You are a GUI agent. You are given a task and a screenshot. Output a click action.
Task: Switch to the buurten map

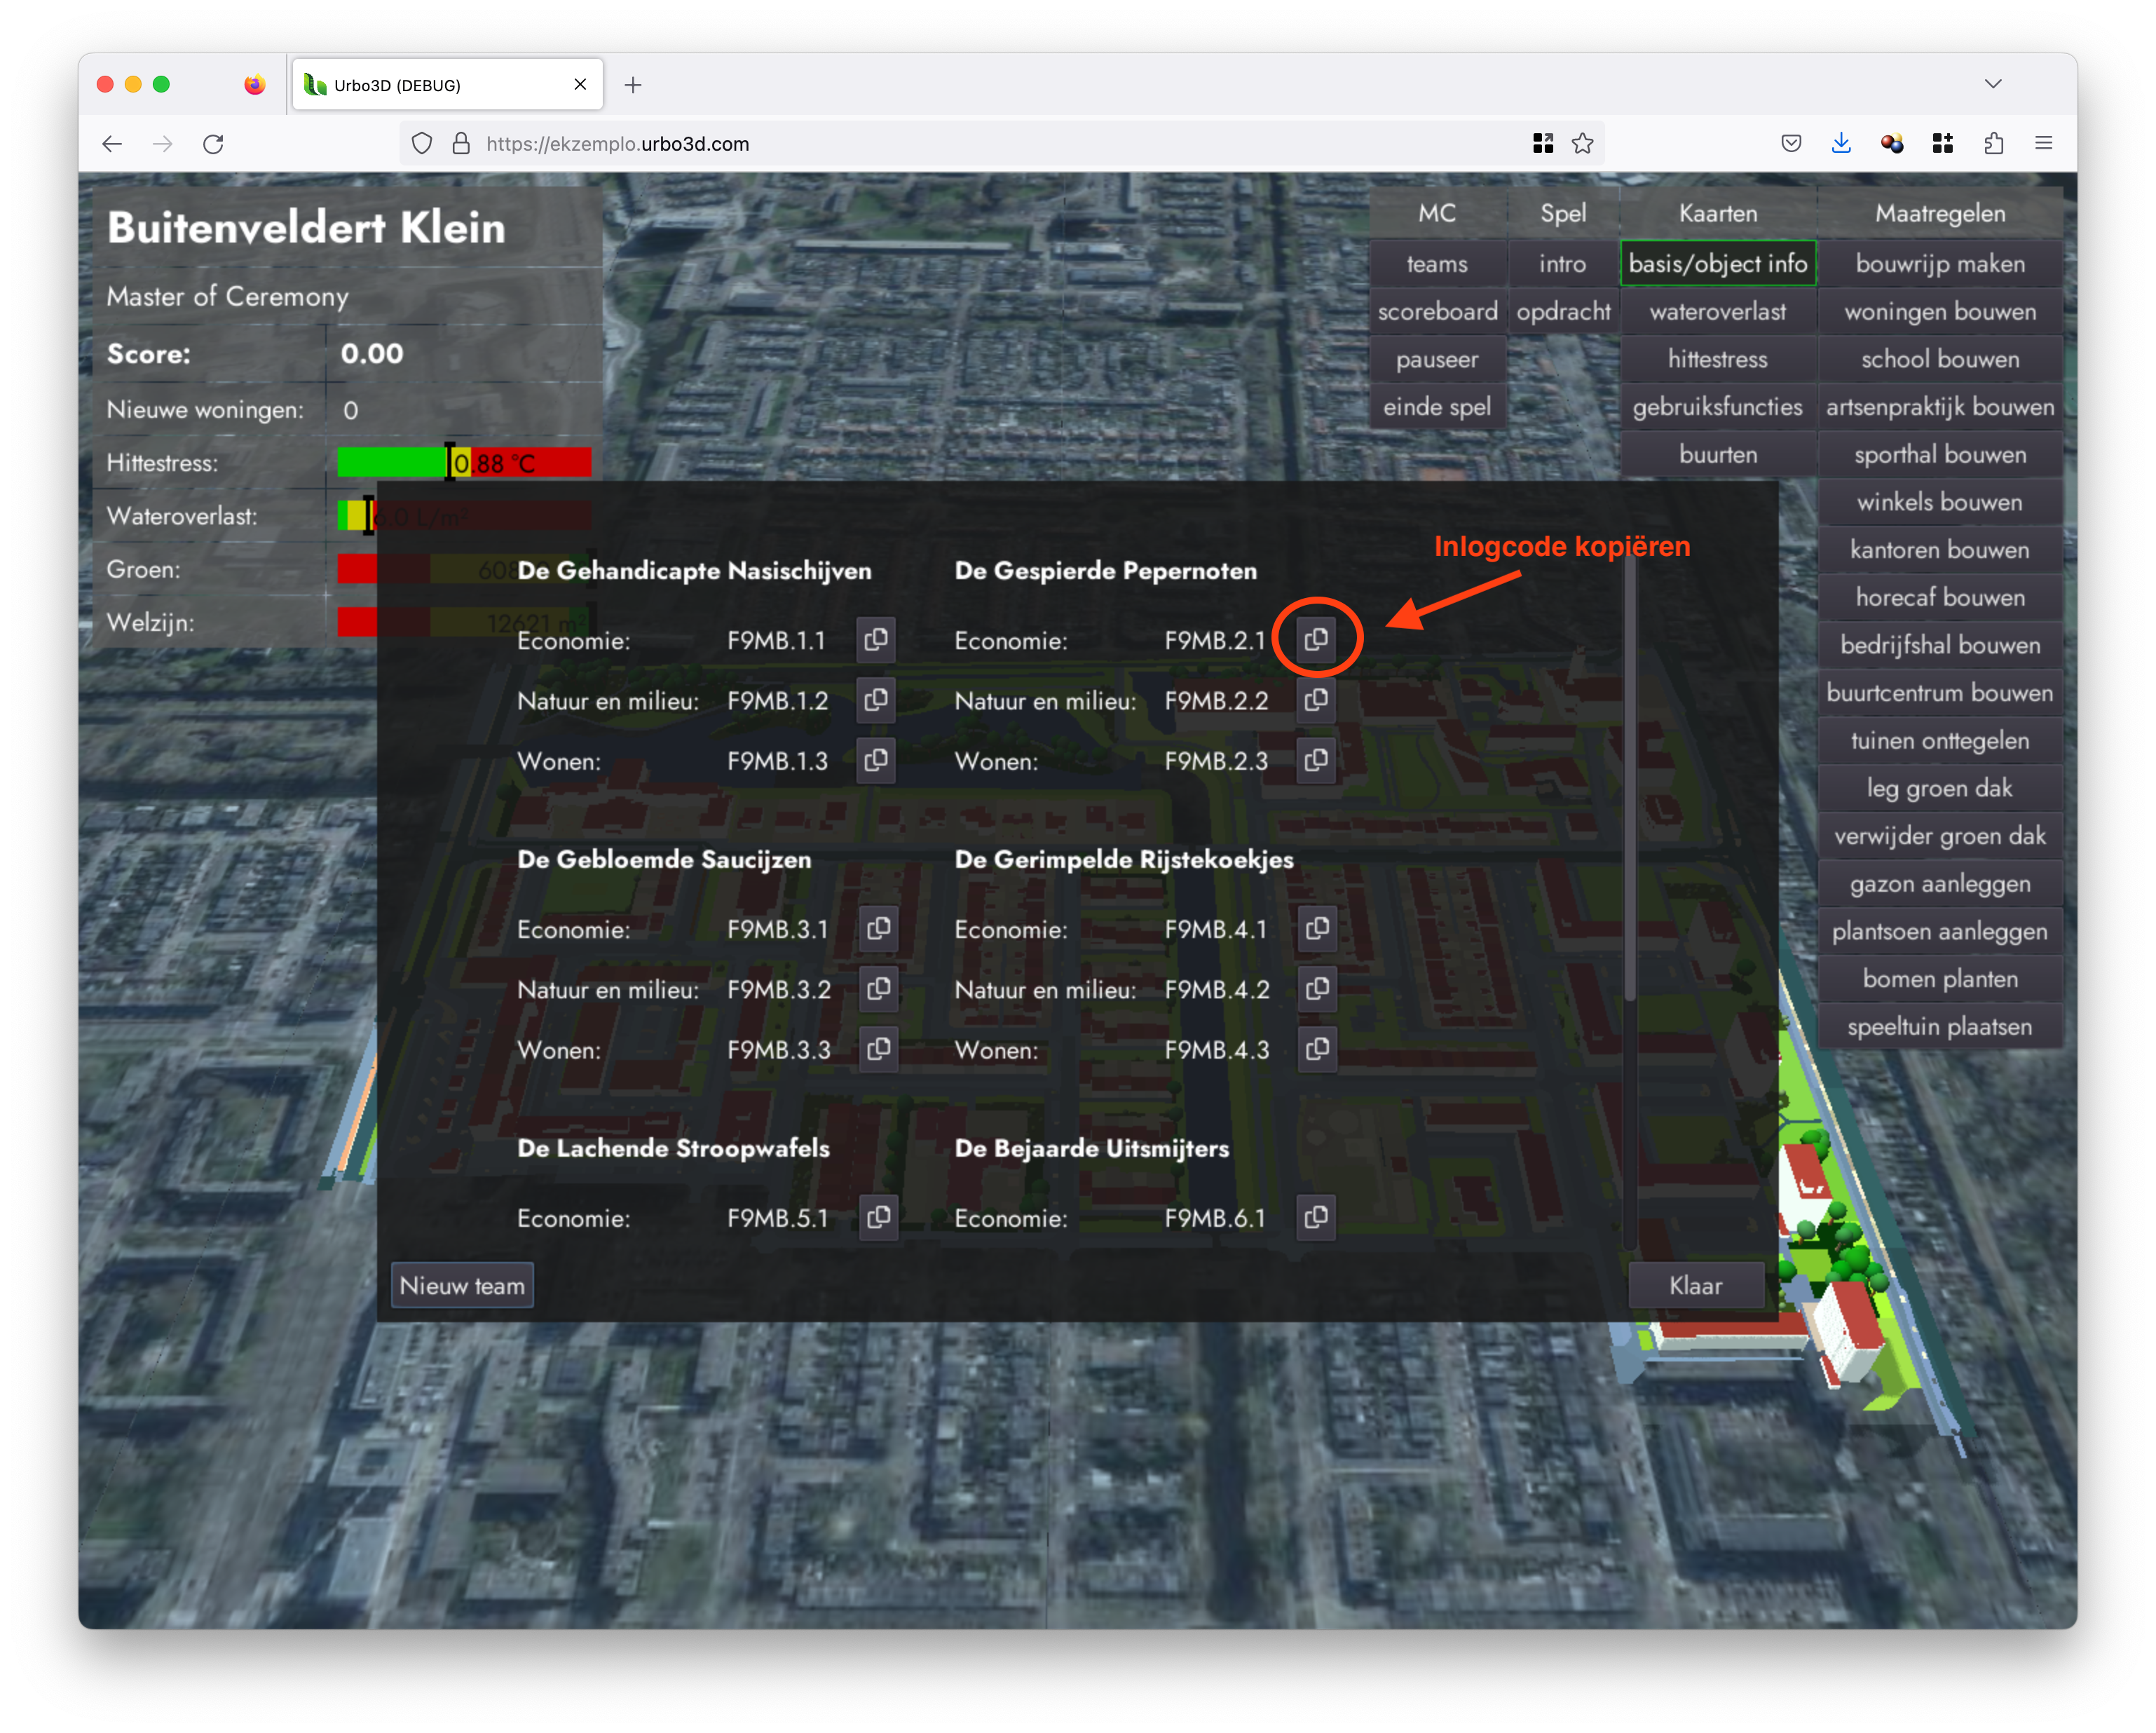1718,455
